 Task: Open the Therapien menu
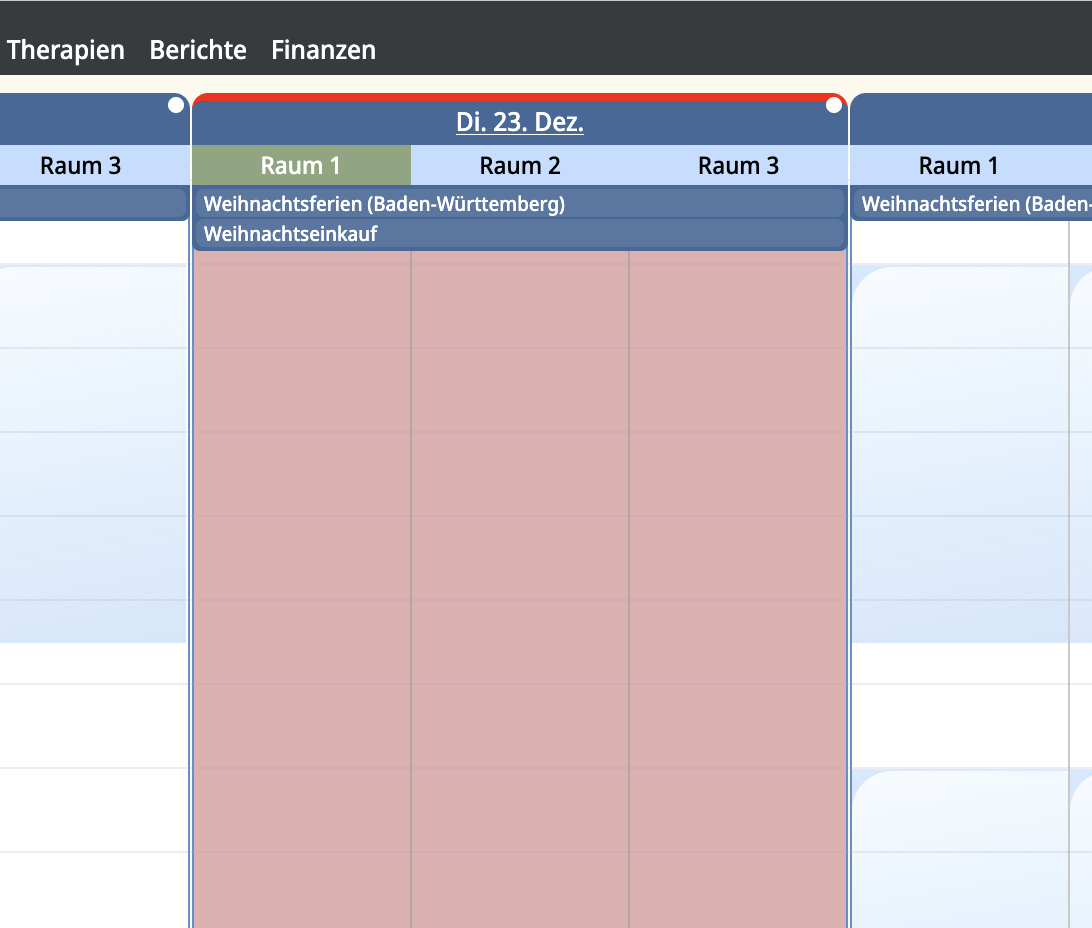pos(66,50)
